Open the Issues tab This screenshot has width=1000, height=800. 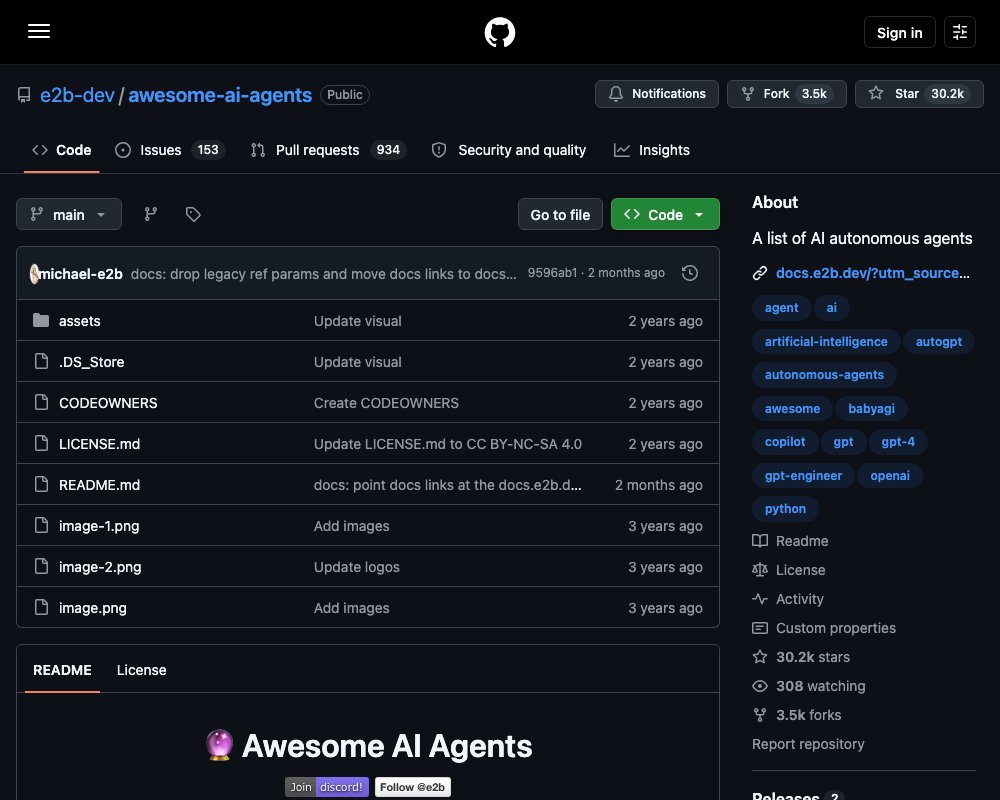pos(169,150)
